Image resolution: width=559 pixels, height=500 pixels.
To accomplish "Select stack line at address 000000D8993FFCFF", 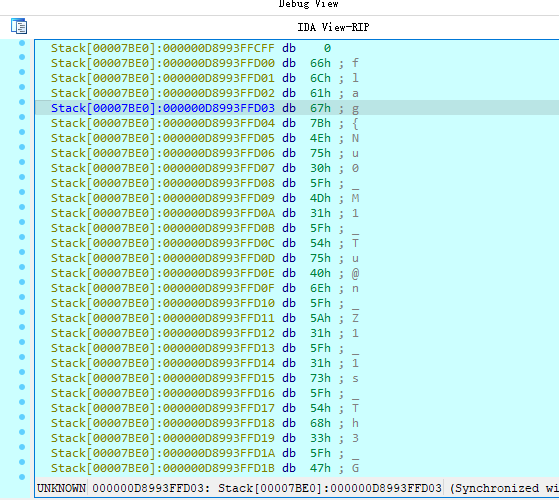I will [191, 48].
